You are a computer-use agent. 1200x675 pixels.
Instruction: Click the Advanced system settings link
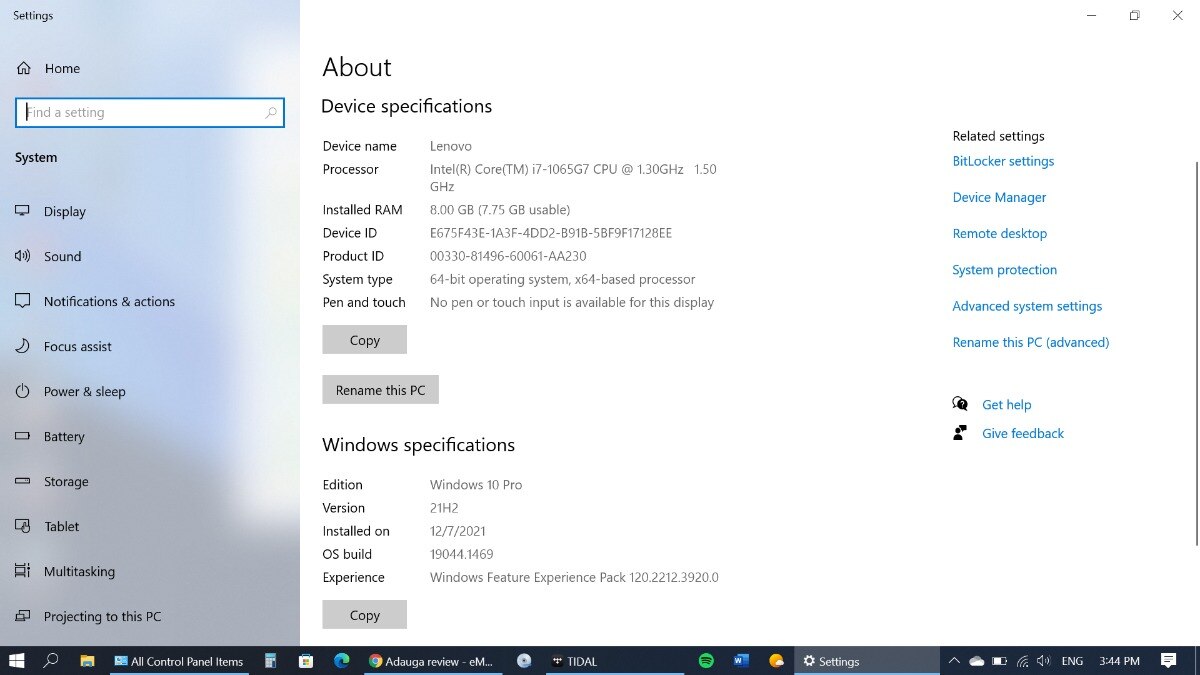coord(1027,307)
